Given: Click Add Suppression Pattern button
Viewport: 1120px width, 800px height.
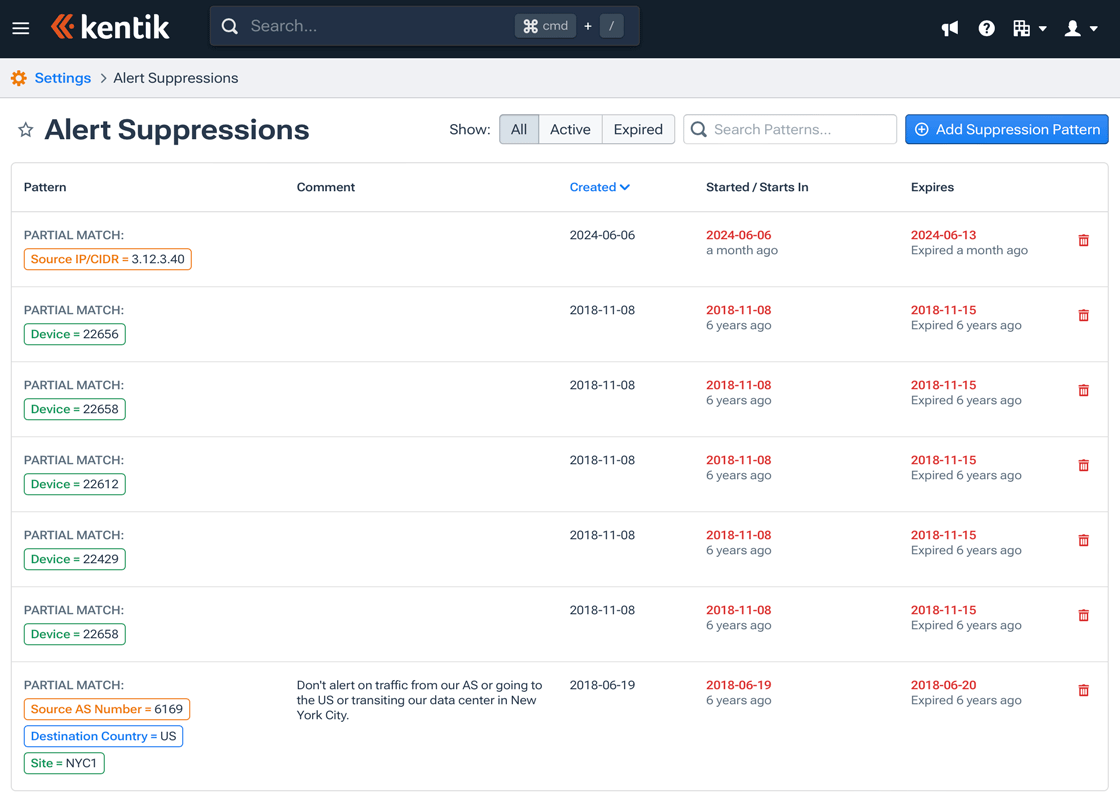Looking at the screenshot, I should point(1006,129).
